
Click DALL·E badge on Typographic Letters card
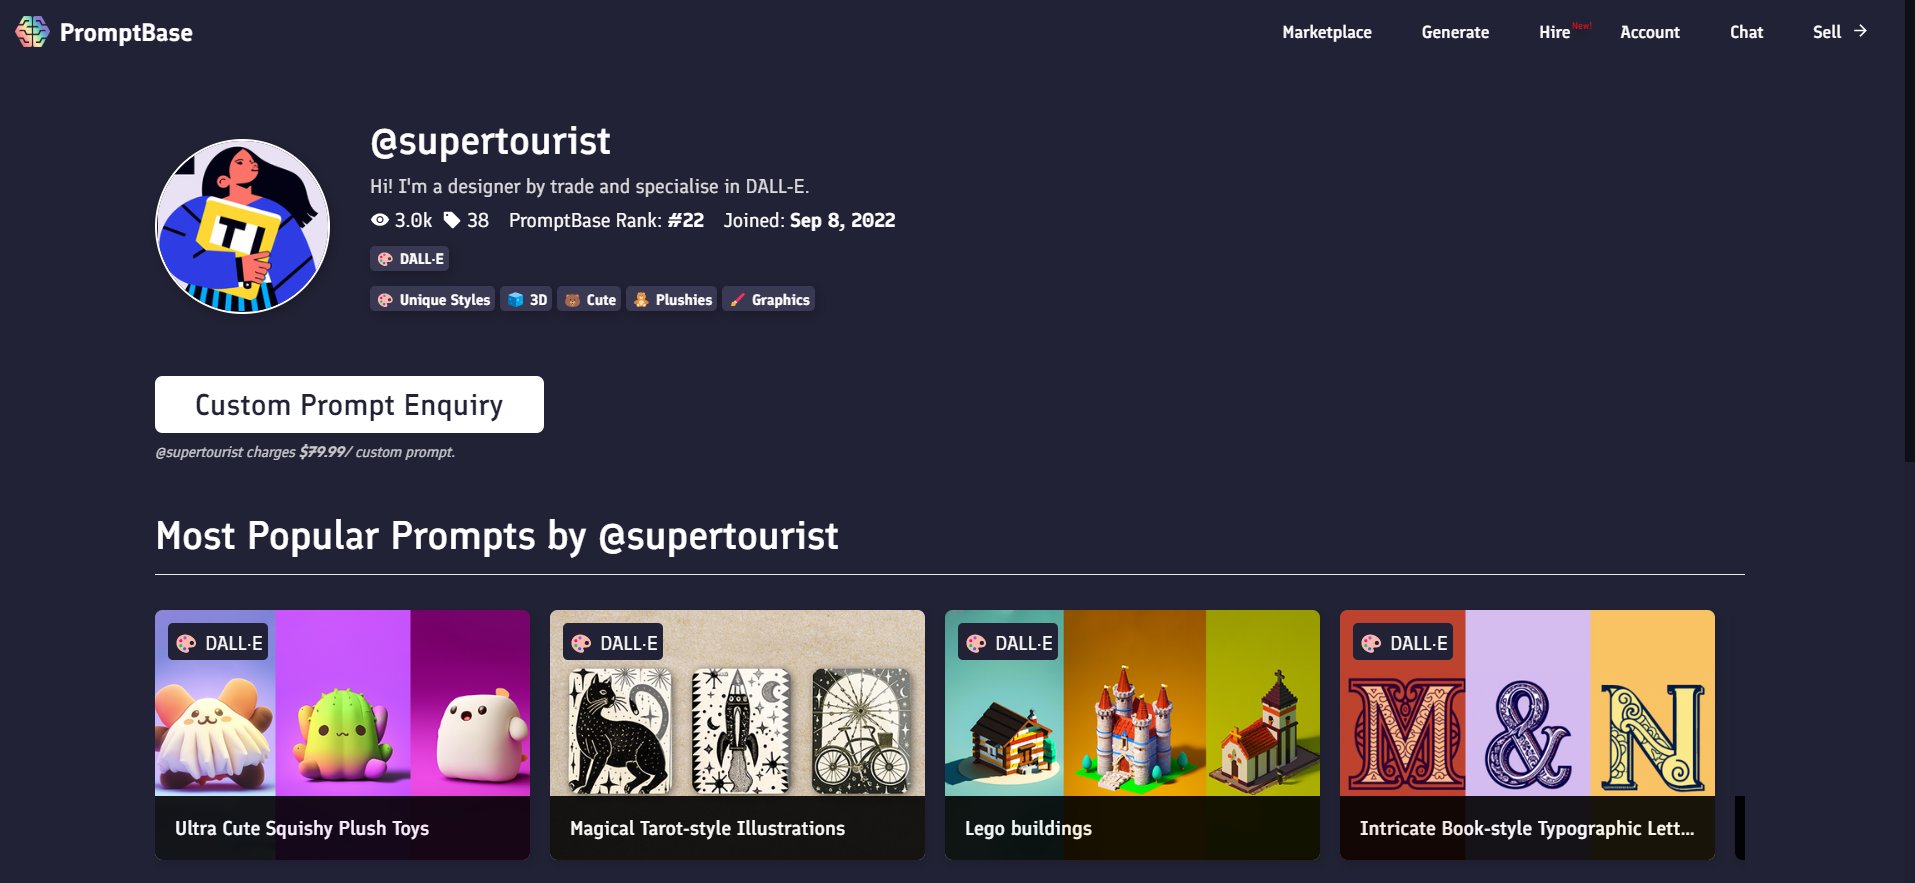(1403, 643)
